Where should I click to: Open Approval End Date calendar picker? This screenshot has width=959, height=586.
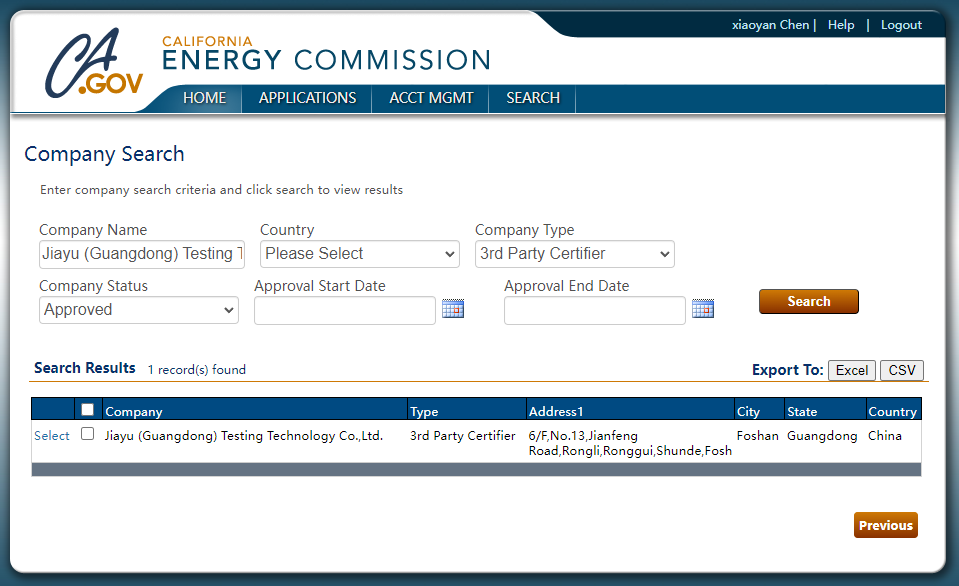(x=702, y=309)
